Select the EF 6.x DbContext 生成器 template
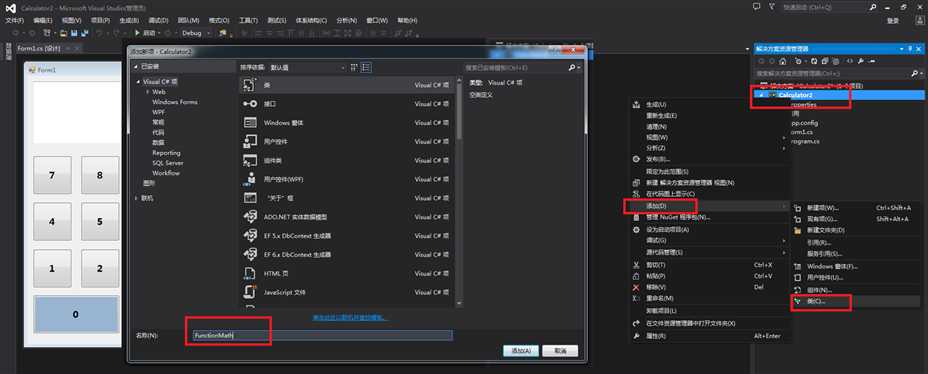The width and height of the screenshot is (928, 374). [347, 254]
